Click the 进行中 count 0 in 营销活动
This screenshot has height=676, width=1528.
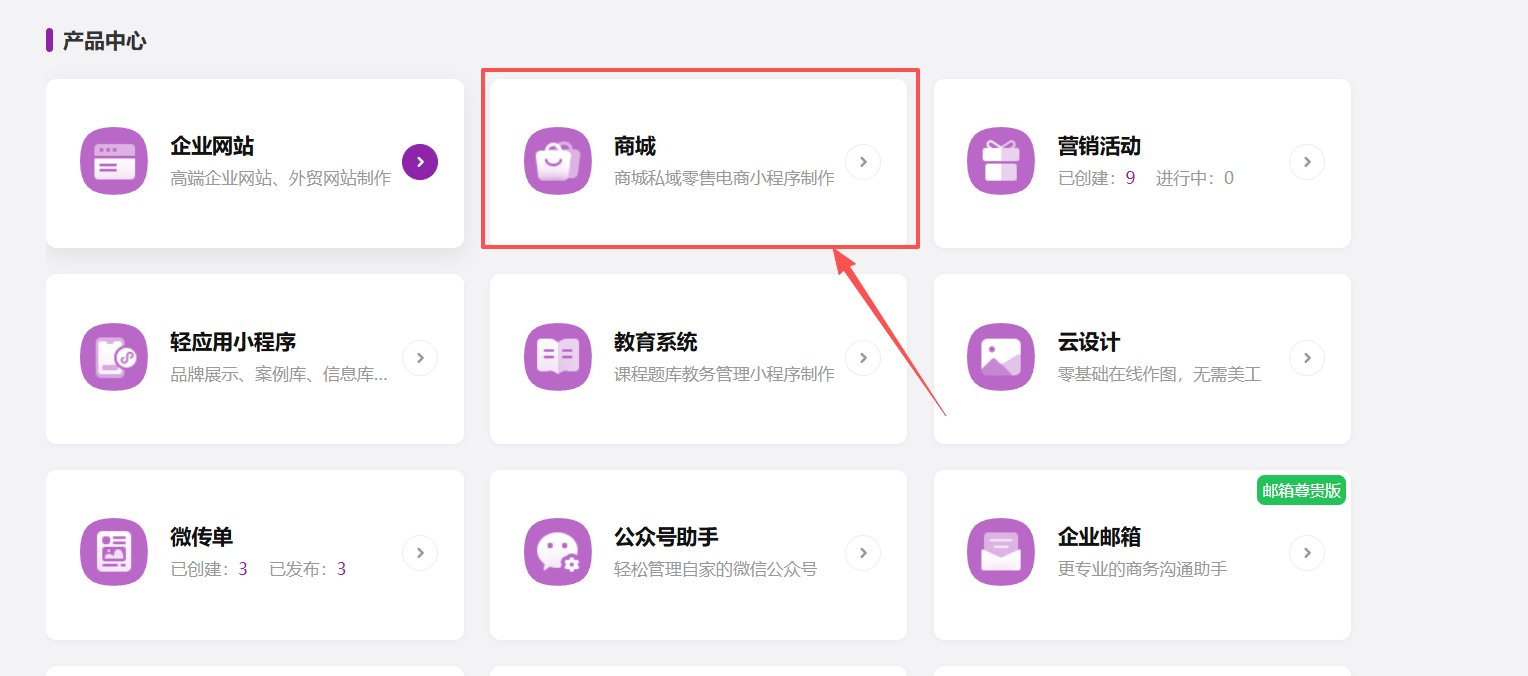(1229, 178)
